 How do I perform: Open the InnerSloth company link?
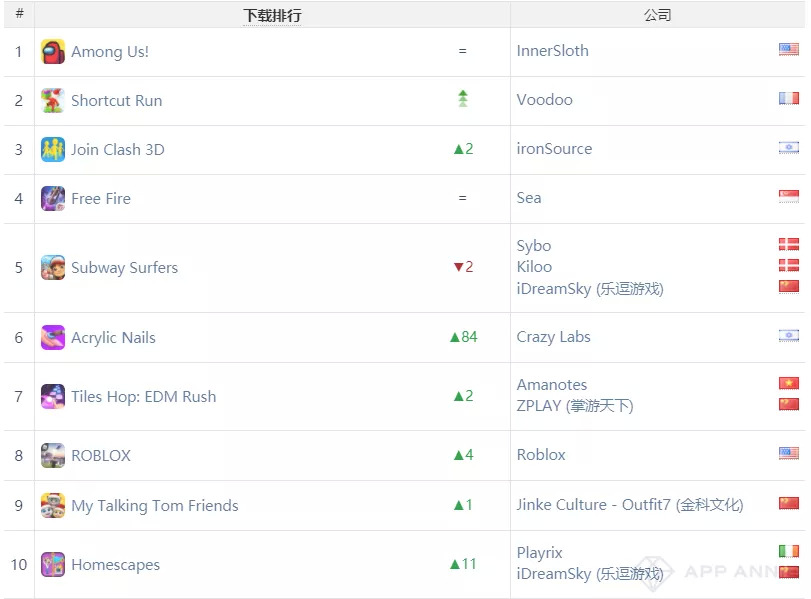(x=552, y=51)
